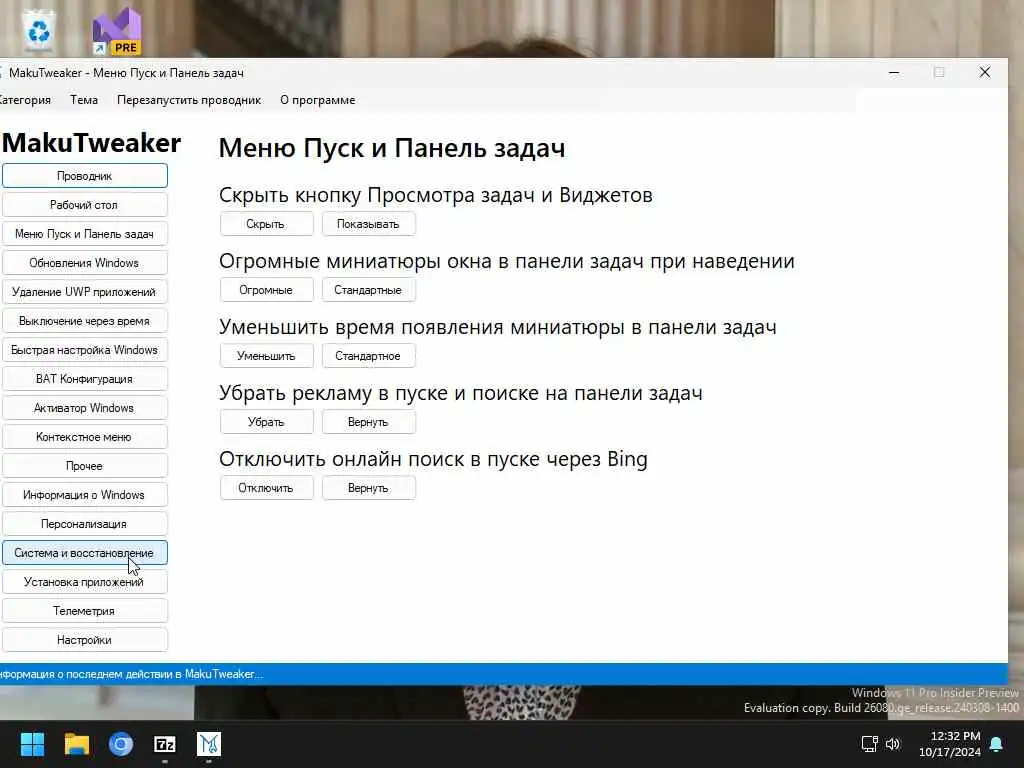Open the Установка приложений category

click(85, 582)
